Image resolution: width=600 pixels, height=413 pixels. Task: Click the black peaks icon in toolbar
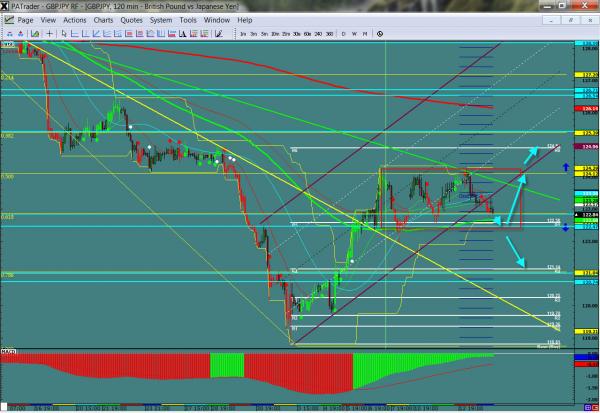coord(183,34)
